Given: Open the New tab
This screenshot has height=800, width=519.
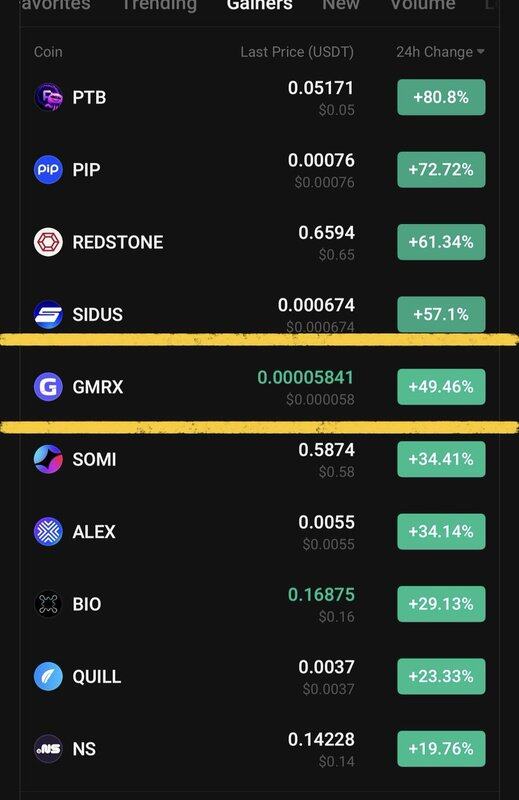Looking at the screenshot, I should click(341, 5).
